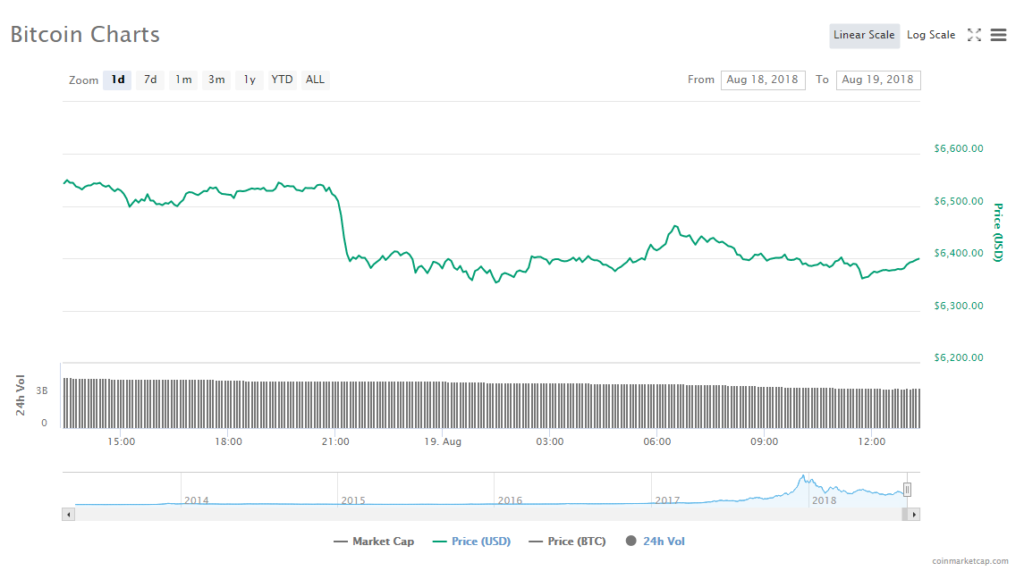
Task: Select the YTD zoom option
Action: [x=282, y=80]
